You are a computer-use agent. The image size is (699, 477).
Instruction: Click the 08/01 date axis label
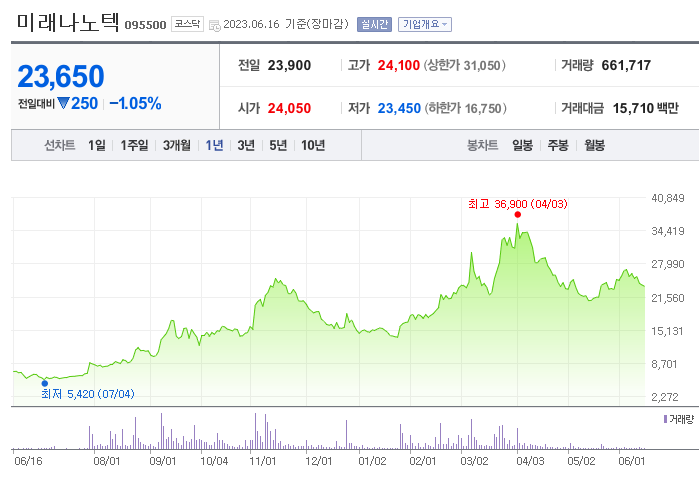(107, 461)
